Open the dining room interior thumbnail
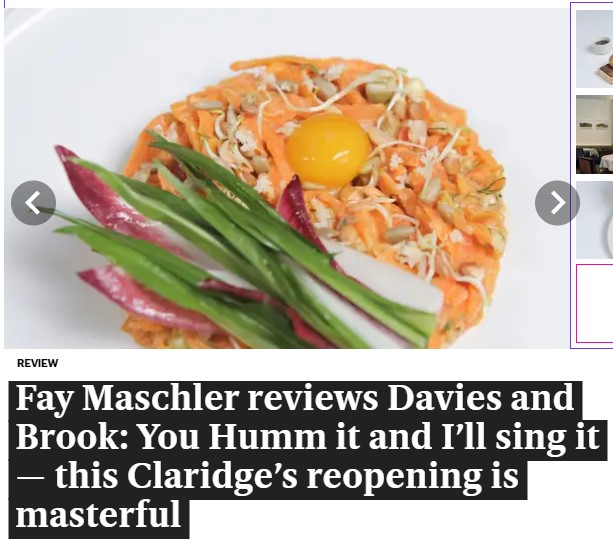 click(x=594, y=134)
